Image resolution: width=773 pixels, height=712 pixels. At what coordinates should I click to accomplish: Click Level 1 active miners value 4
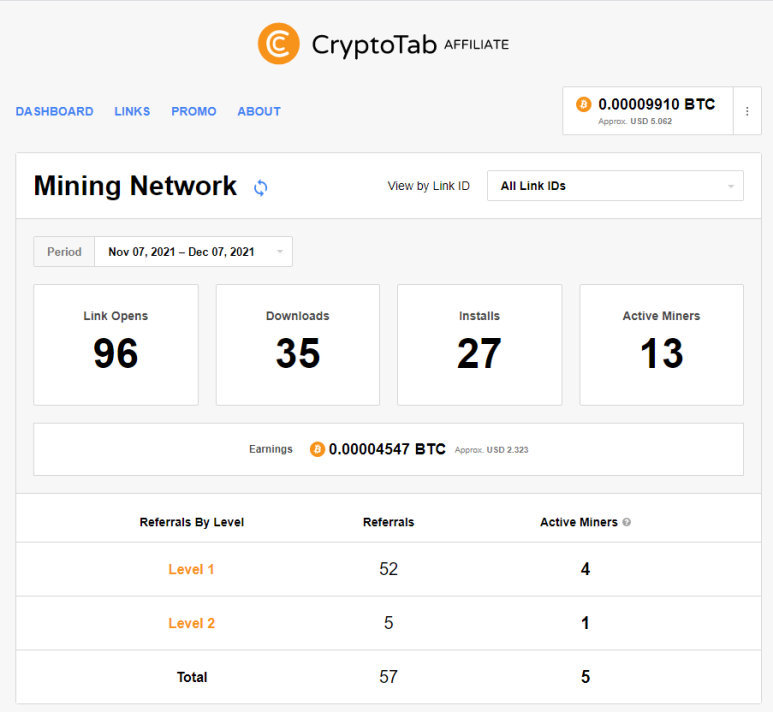(x=585, y=569)
